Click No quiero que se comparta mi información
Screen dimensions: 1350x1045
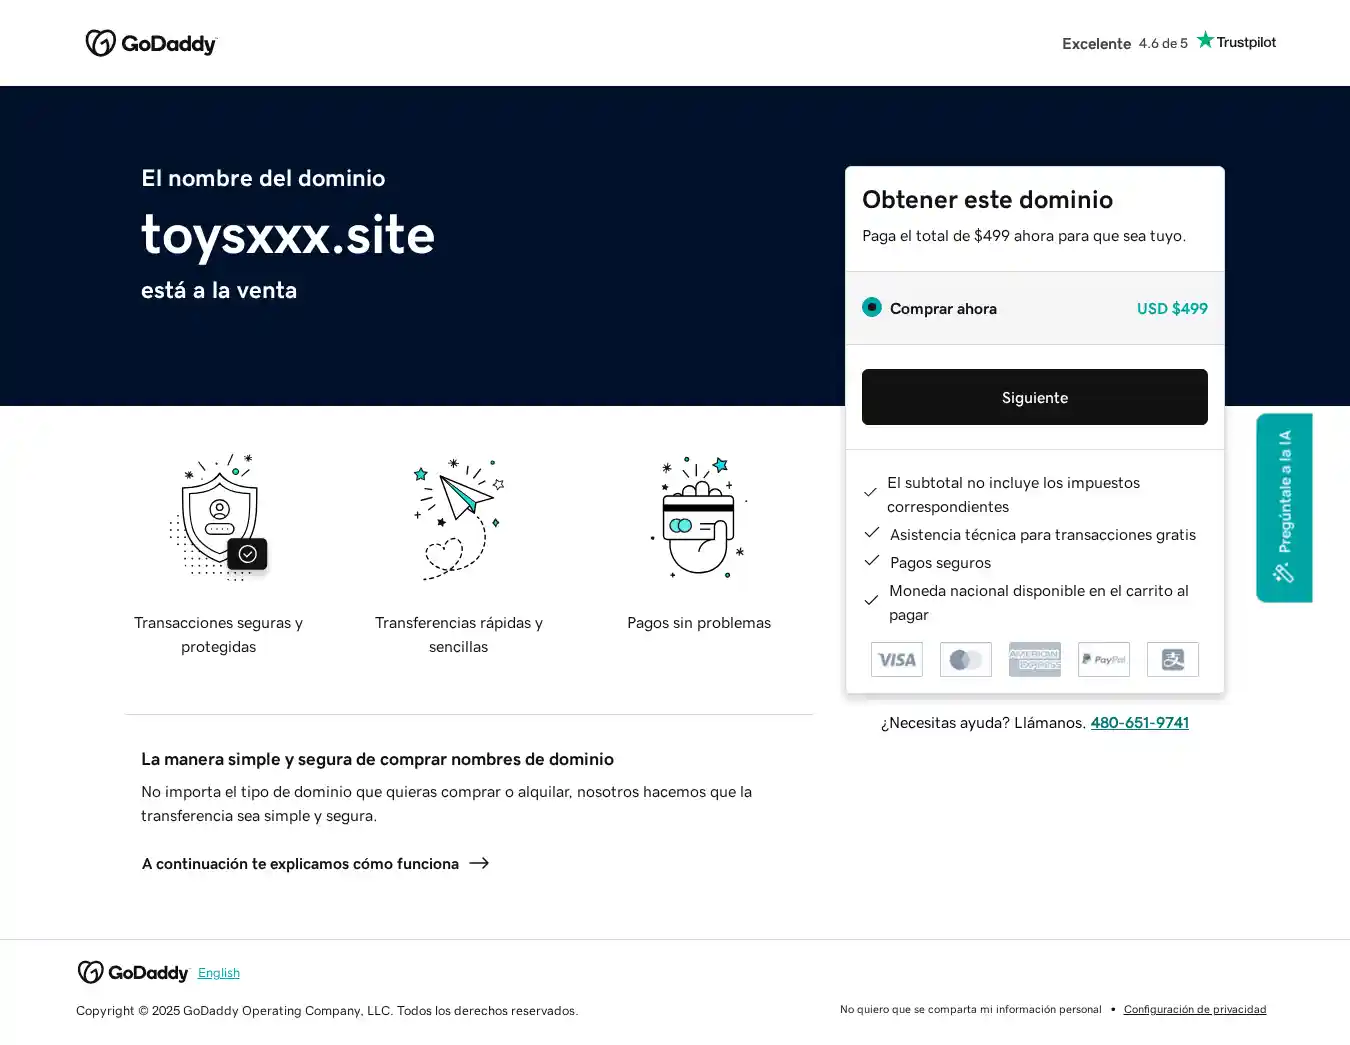pyautogui.click(x=970, y=1010)
